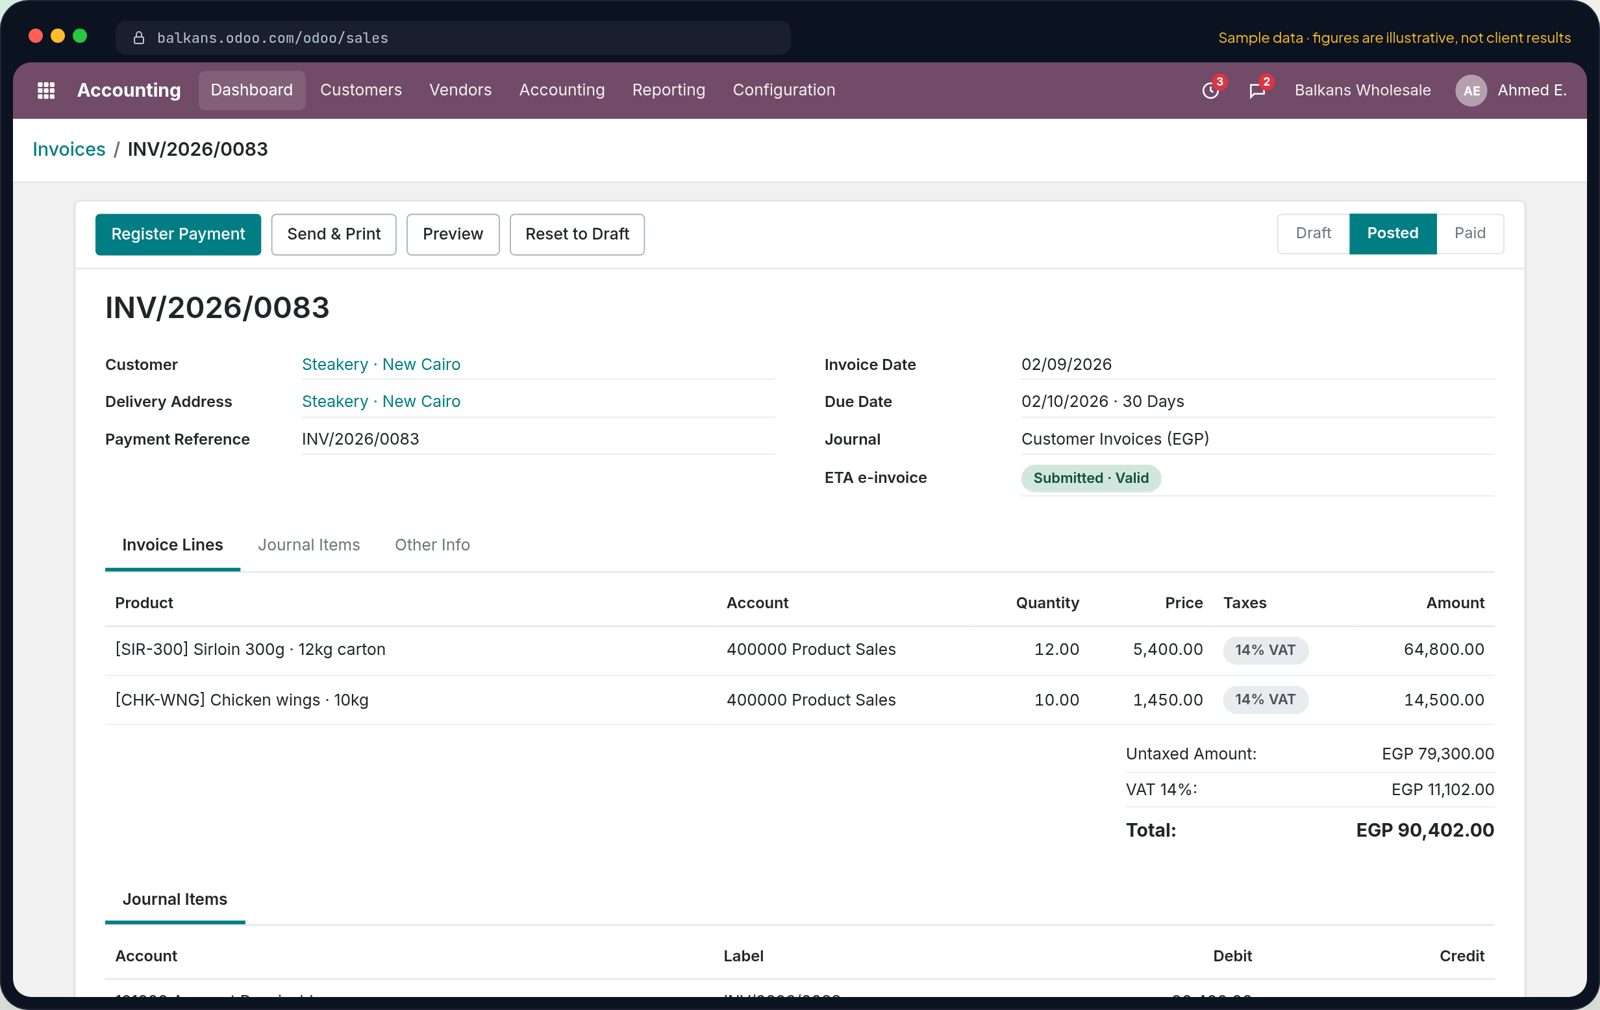Image resolution: width=1600 pixels, height=1010 pixels.
Task: Click the Product column header
Action: tap(144, 603)
